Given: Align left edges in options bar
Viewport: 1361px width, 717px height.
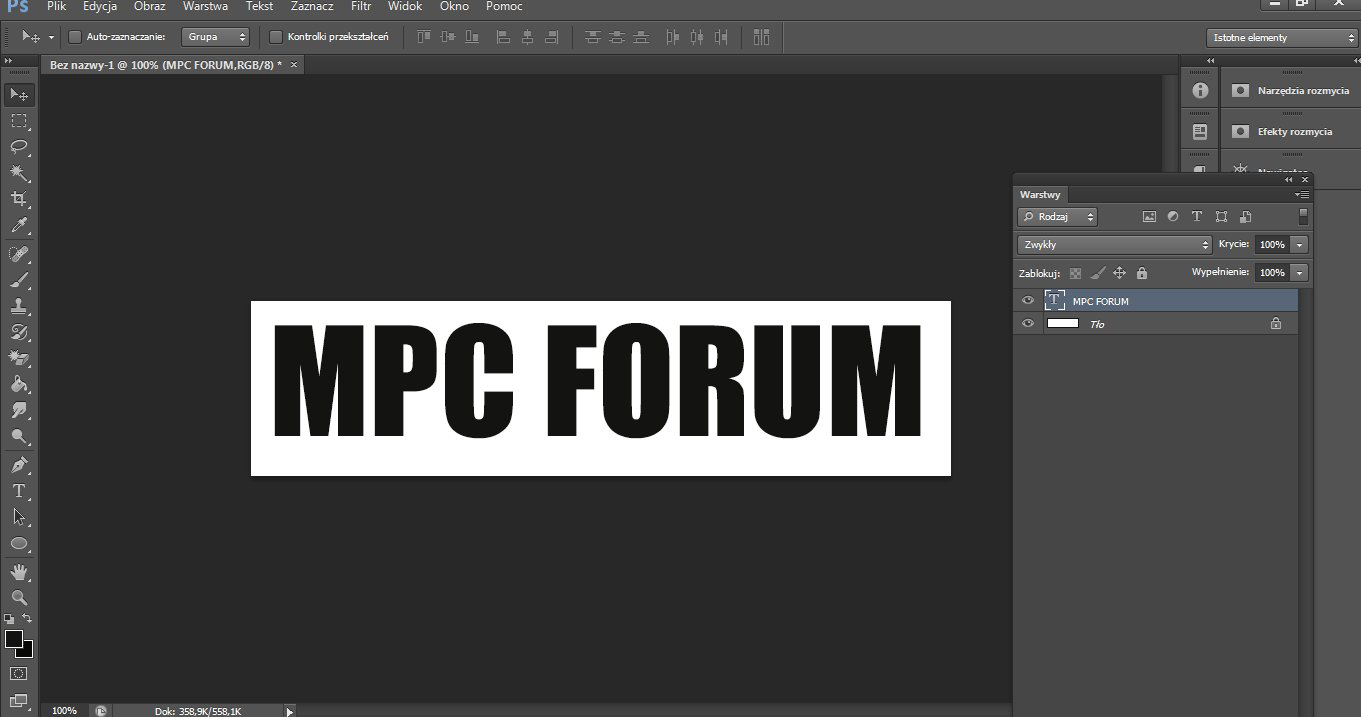Looking at the screenshot, I should click(x=503, y=37).
